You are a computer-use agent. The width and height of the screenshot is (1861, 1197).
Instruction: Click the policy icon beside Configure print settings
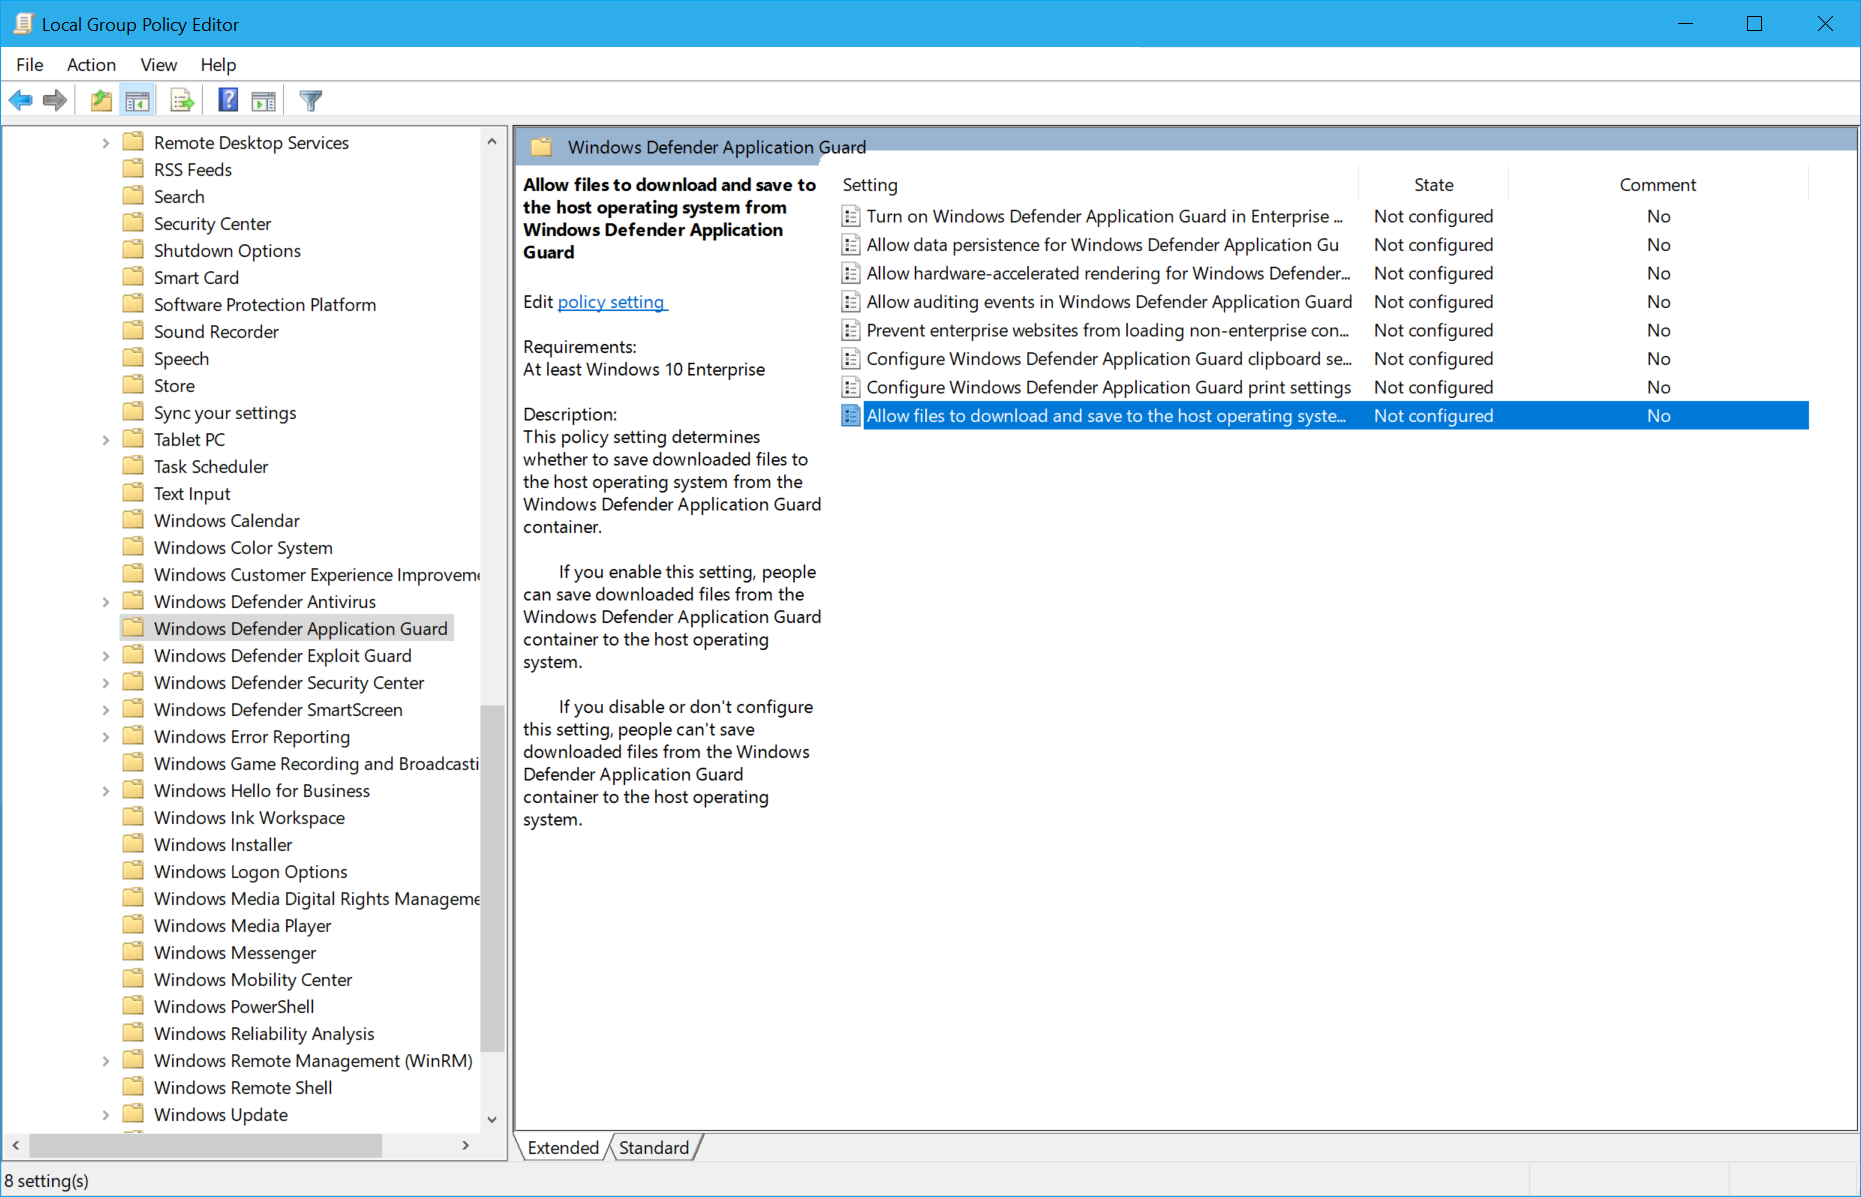tap(850, 387)
